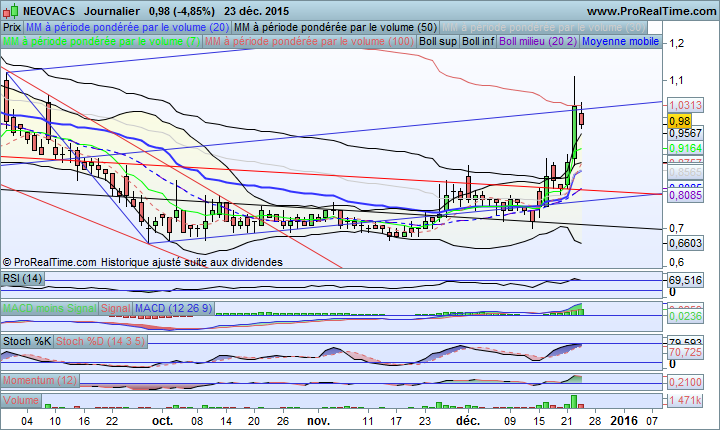This screenshot has width=720, height=430.
Task: Open the RSI (14) indicator label
Action: [22, 278]
